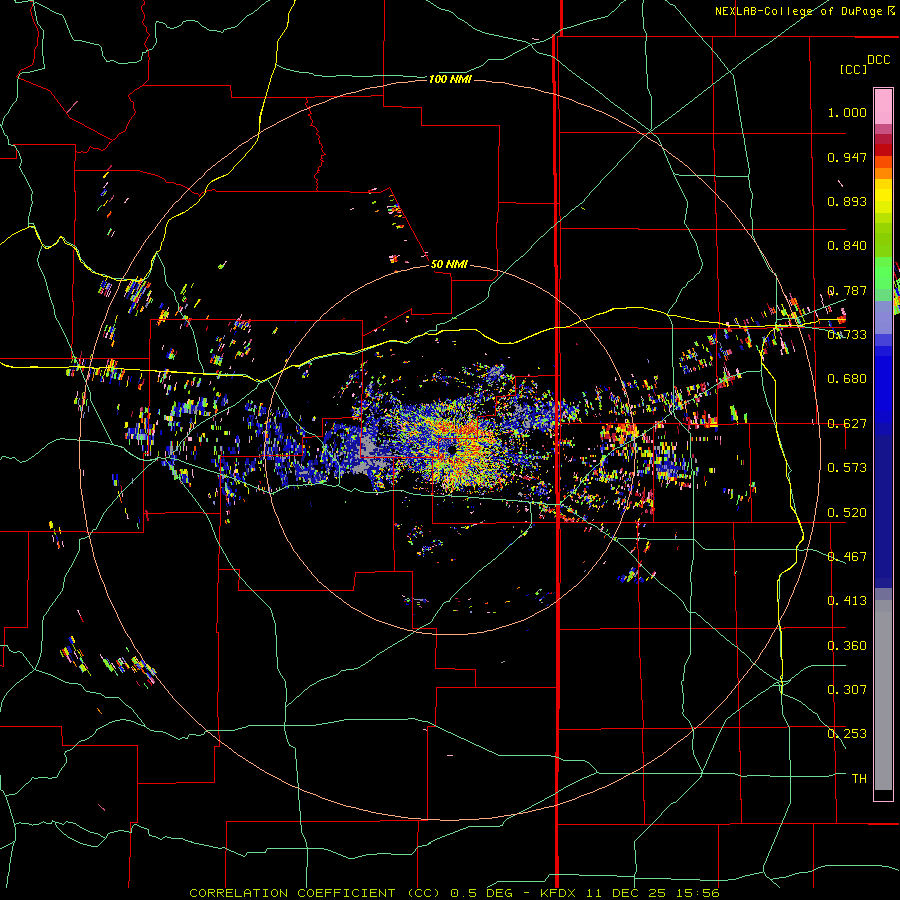The height and width of the screenshot is (900, 900).
Task: Select the 0.787 scale value
Action: tap(847, 290)
